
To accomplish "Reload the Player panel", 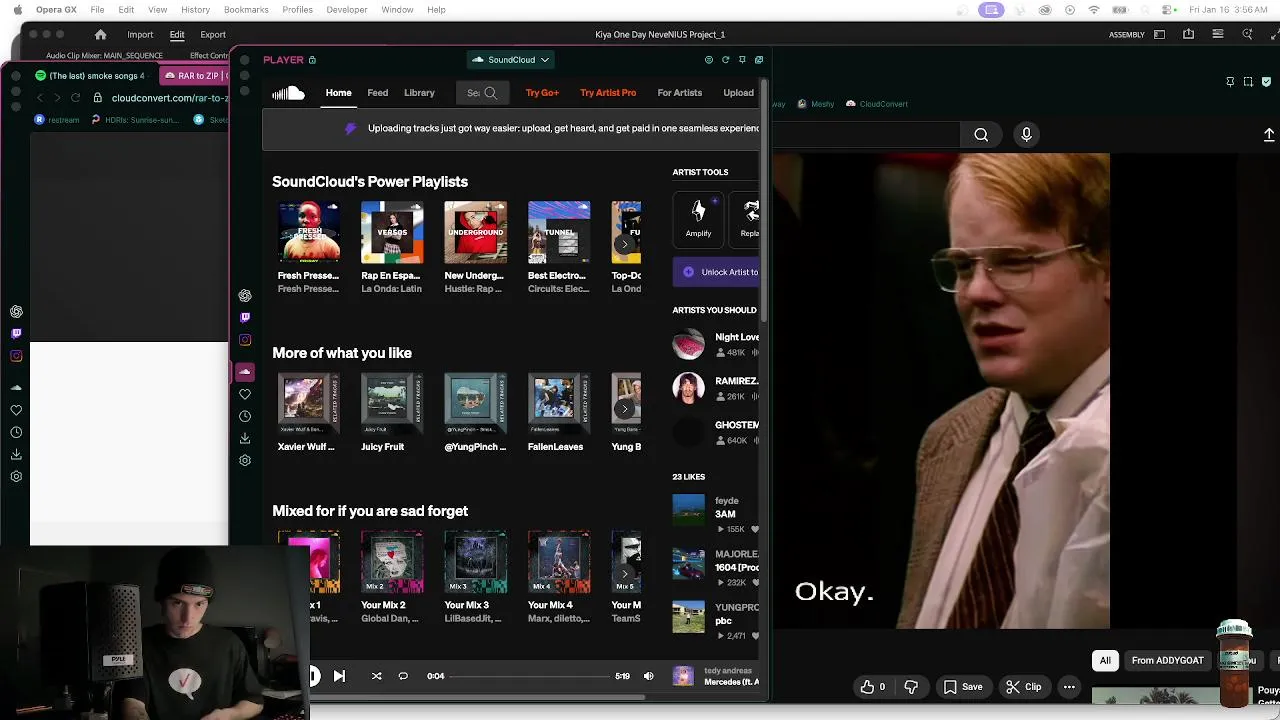I will 725,60.
